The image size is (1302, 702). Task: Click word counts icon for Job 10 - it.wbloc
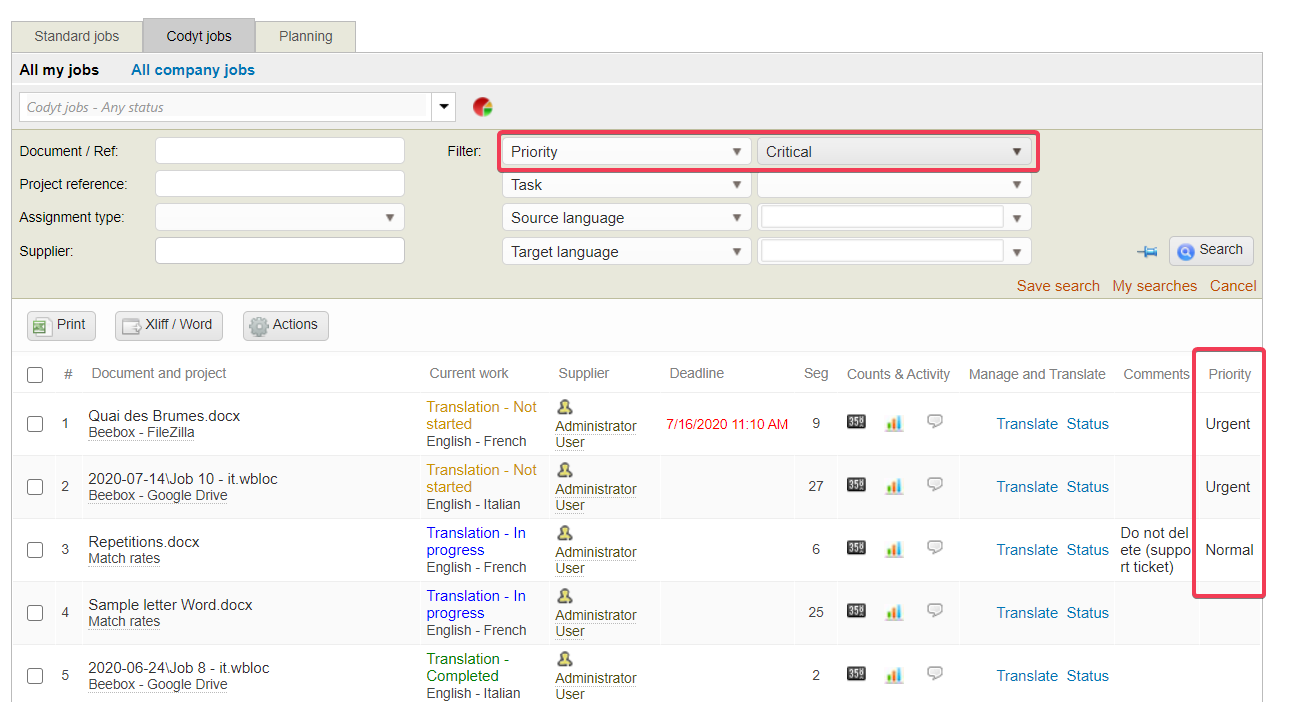coord(856,485)
